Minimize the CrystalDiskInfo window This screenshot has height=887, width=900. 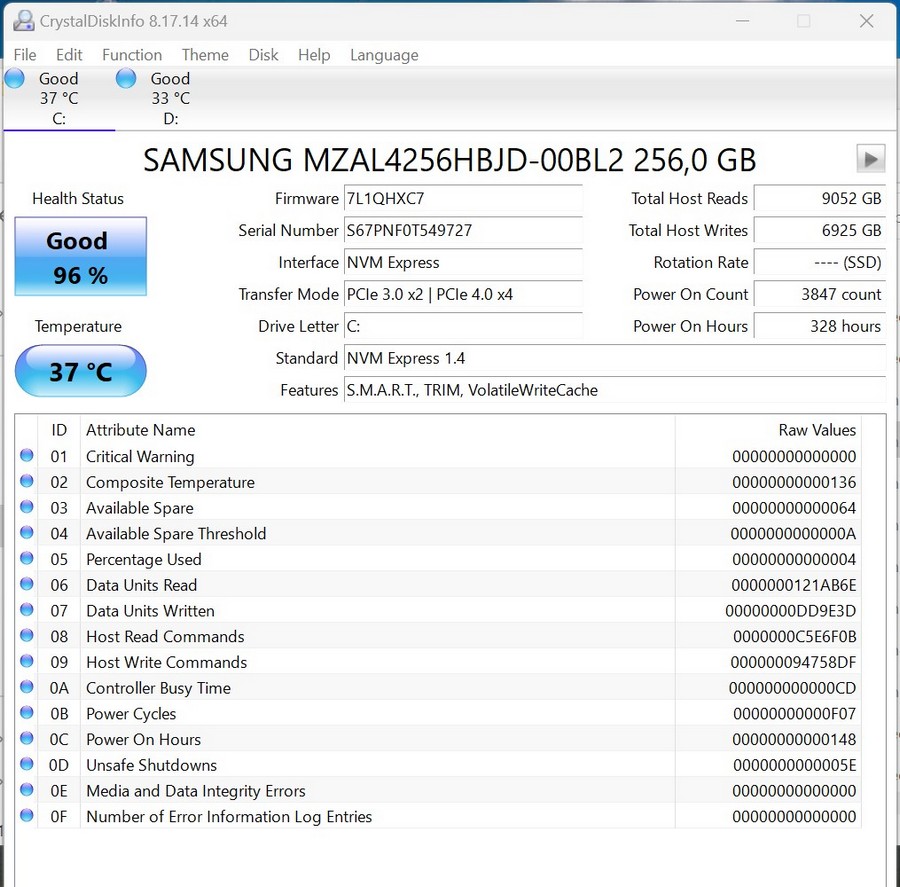tap(742, 21)
